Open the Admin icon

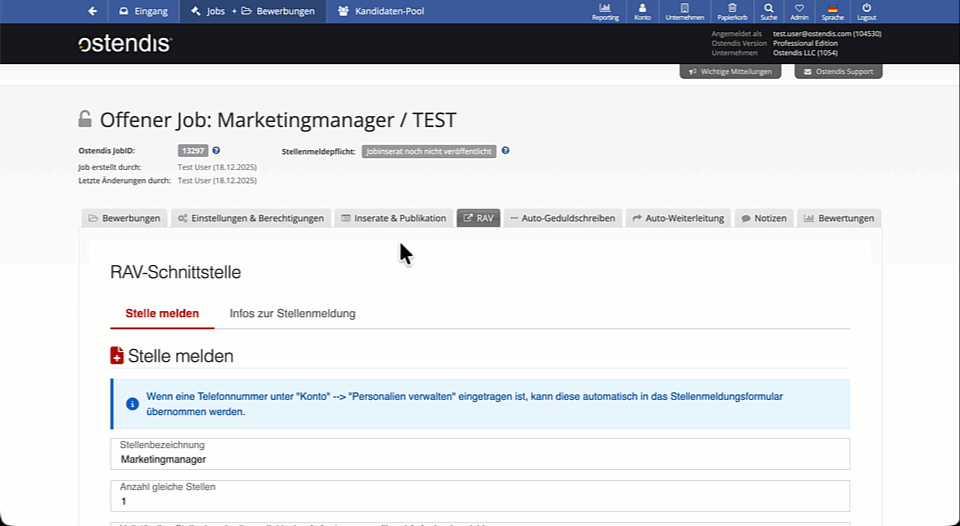[x=799, y=11]
